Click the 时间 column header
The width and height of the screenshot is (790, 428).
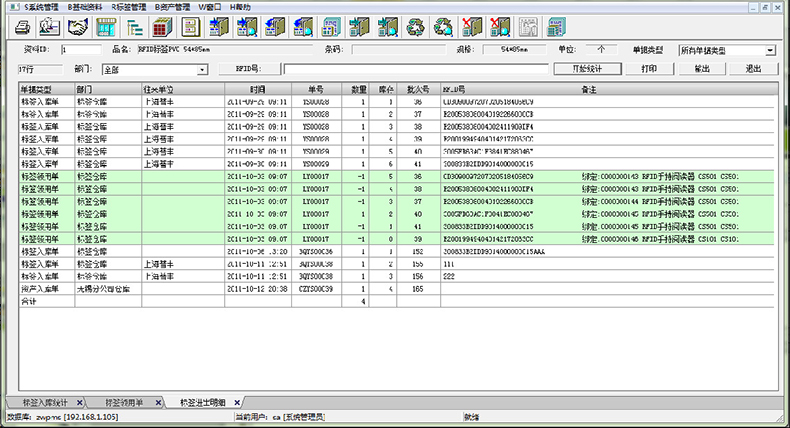[258, 90]
